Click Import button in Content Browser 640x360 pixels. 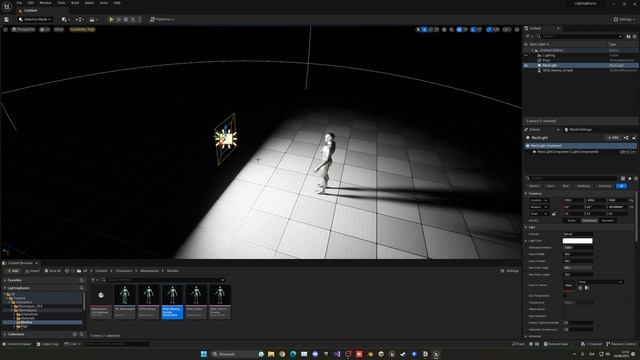[x=32, y=271]
